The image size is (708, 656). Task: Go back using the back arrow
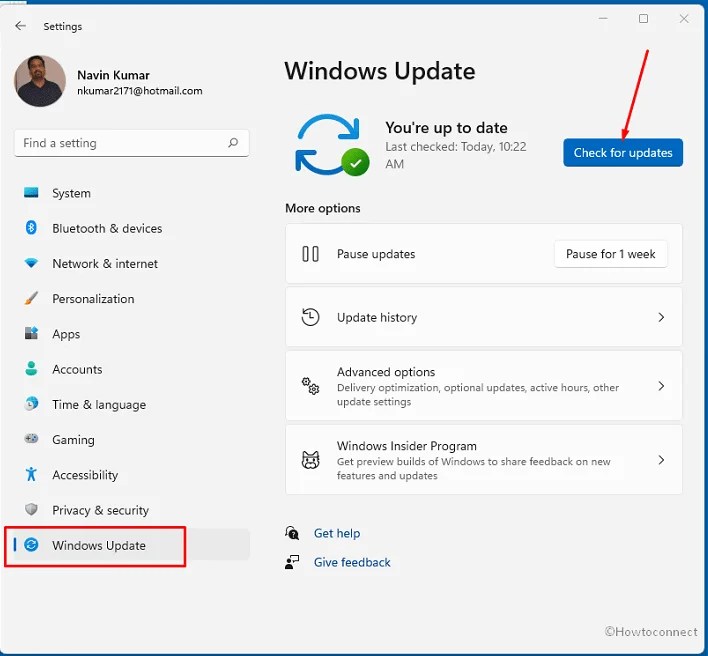click(20, 26)
